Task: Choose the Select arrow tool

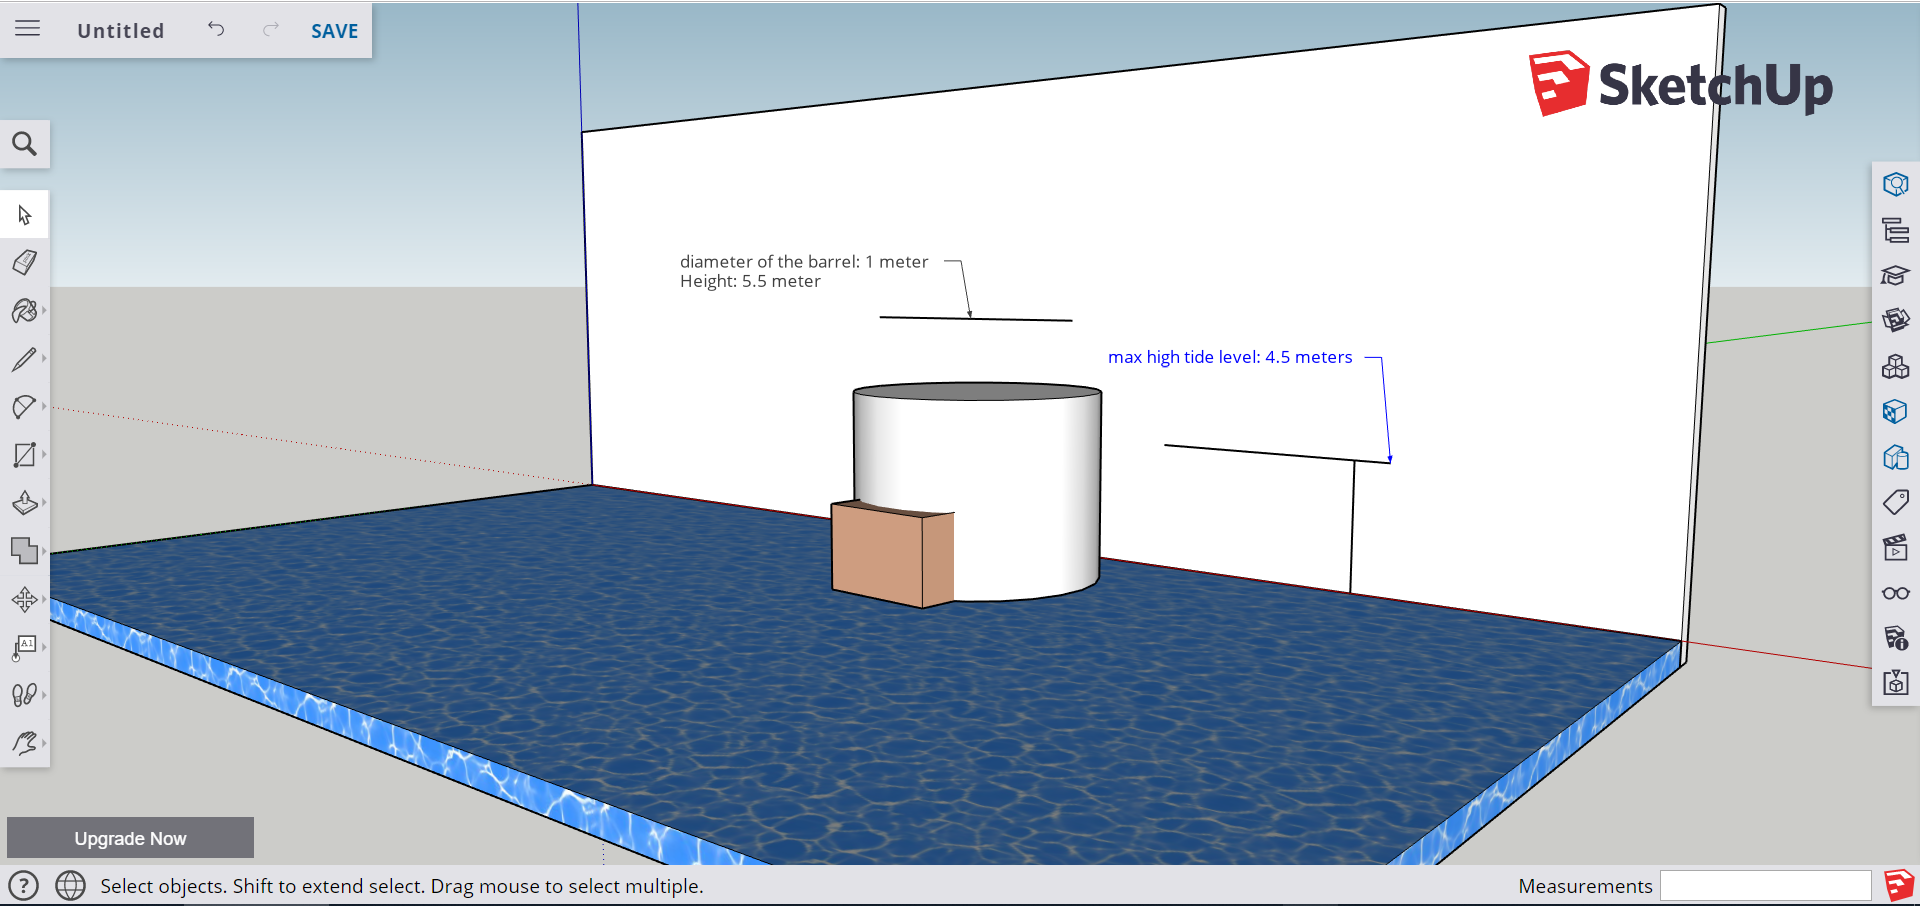Action: (25, 215)
